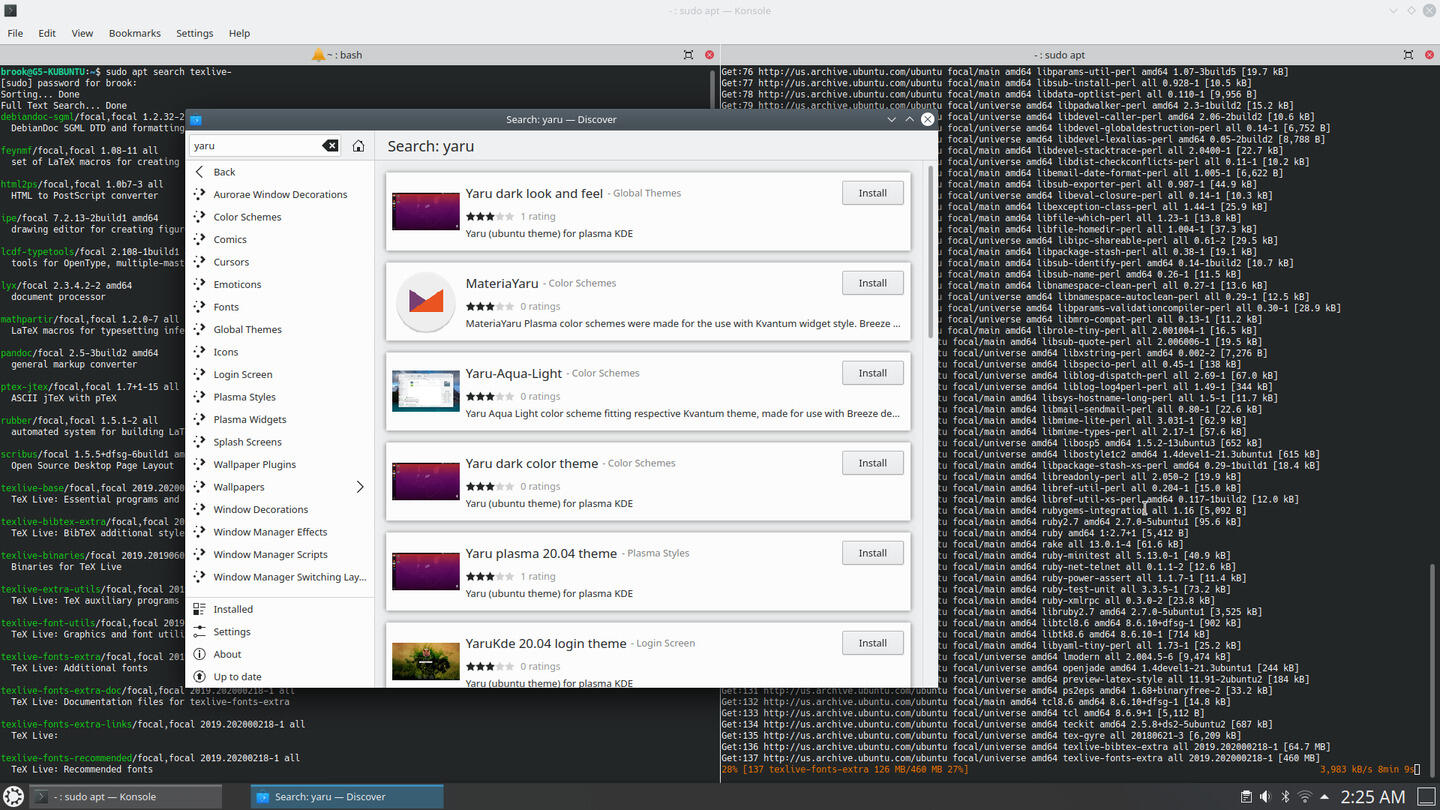Select Global Themes category
Viewport: 1440px width, 810px height.
tap(280, 329)
